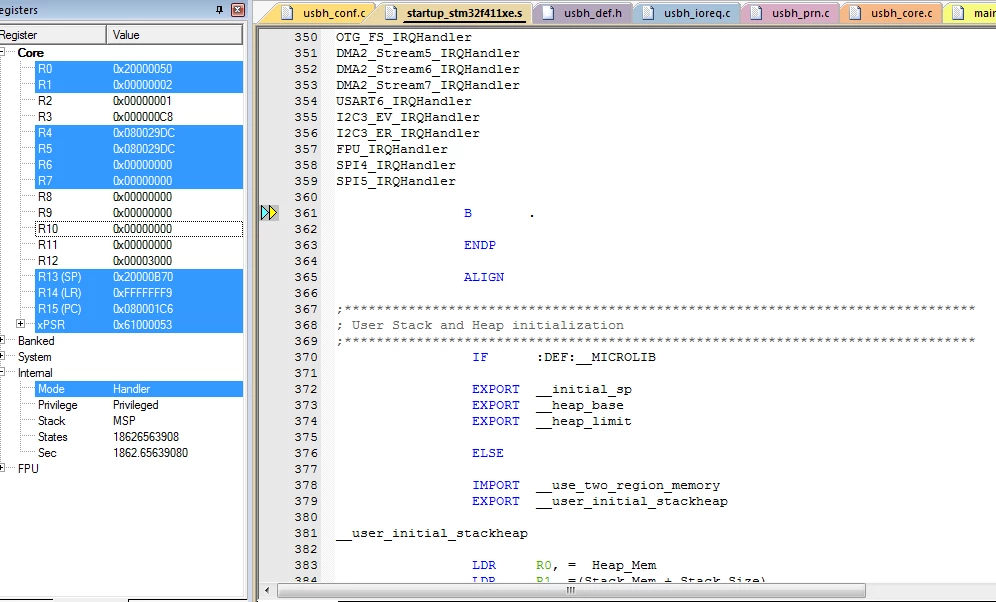Select the R15 (PC) register
The height and width of the screenshot is (602, 996).
coord(139,309)
